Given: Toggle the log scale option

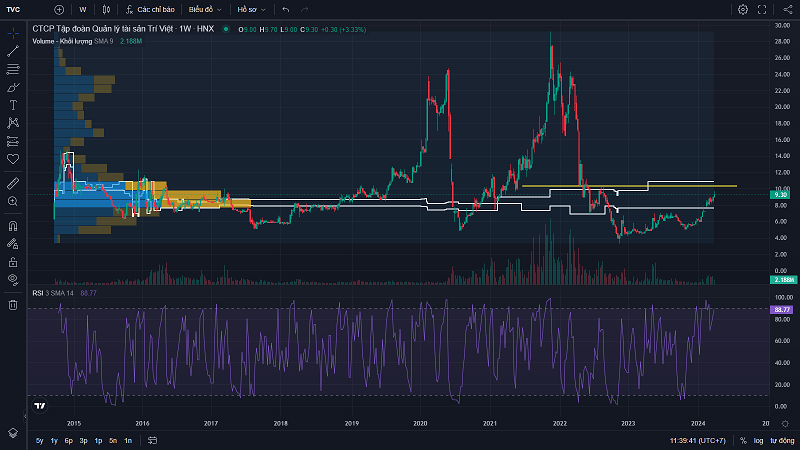Looking at the screenshot, I should [759, 440].
